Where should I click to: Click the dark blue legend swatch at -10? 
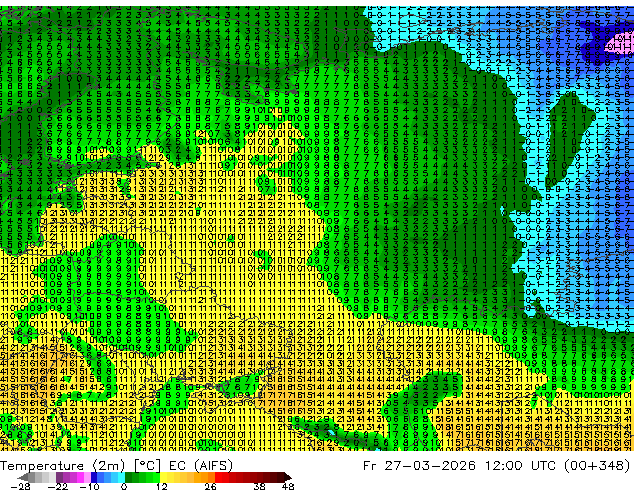click(94, 477)
